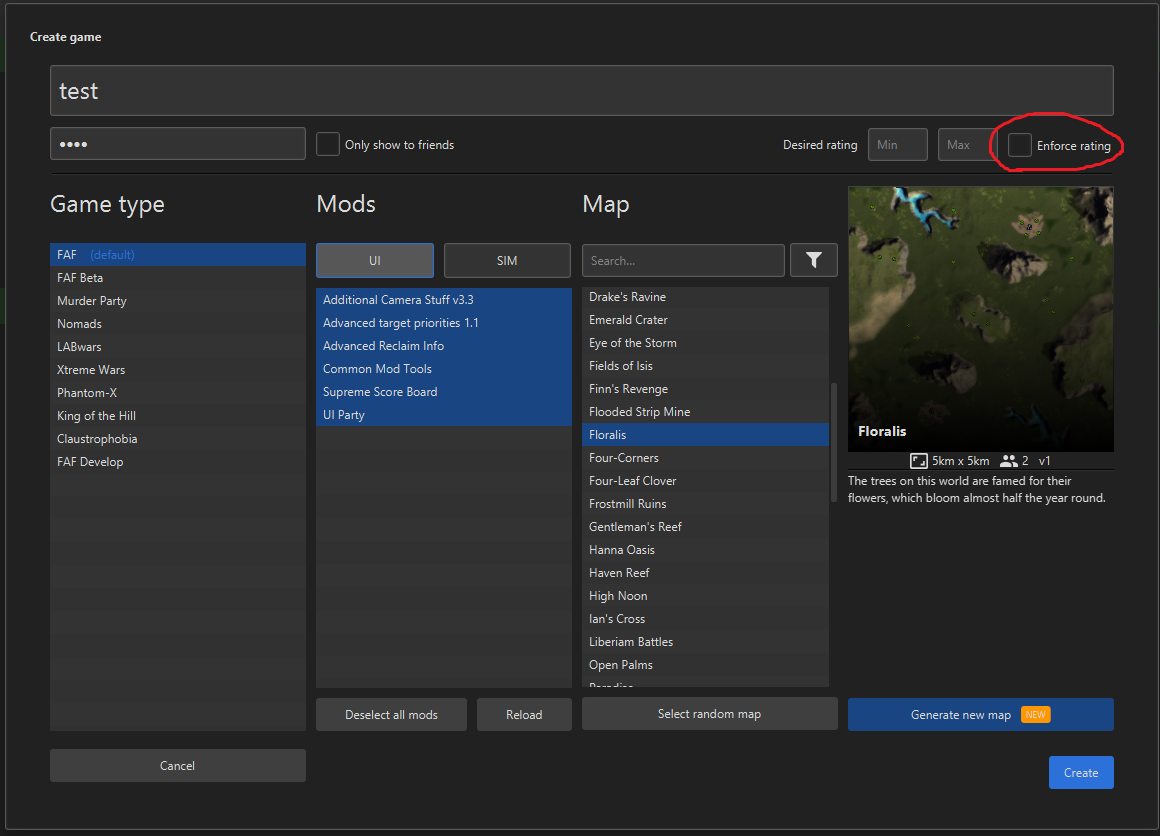The height and width of the screenshot is (836, 1160).
Task: Toggle Advanced target priorities 1.1 mod
Action: 444,323
